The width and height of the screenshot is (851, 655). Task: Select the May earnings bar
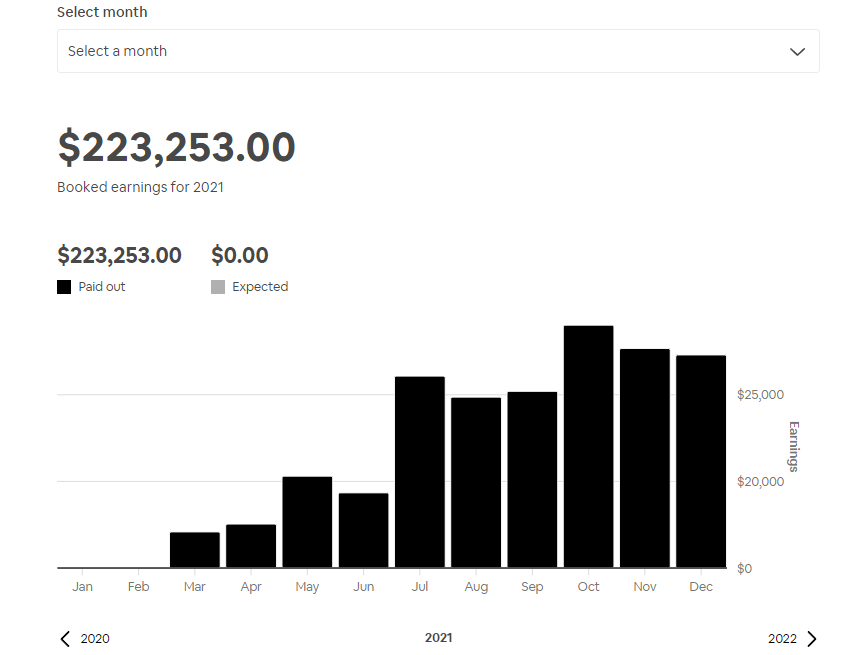coord(307,522)
